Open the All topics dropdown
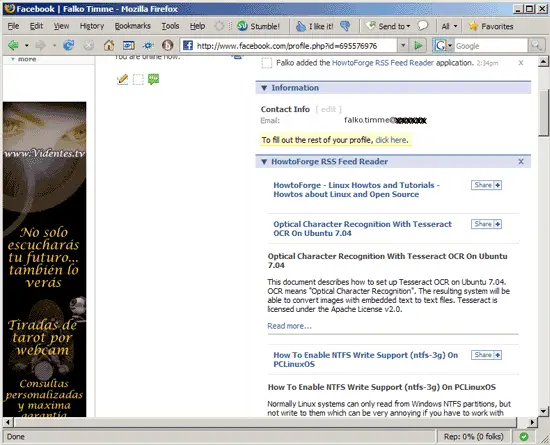This screenshot has height=445, width=550. pos(449,26)
